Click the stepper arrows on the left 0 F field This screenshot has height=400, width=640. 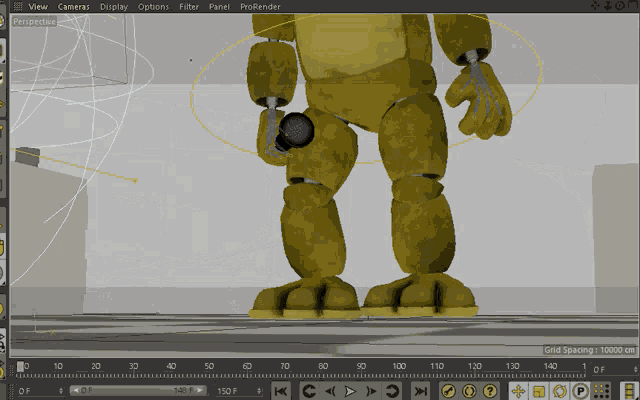click(61, 391)
